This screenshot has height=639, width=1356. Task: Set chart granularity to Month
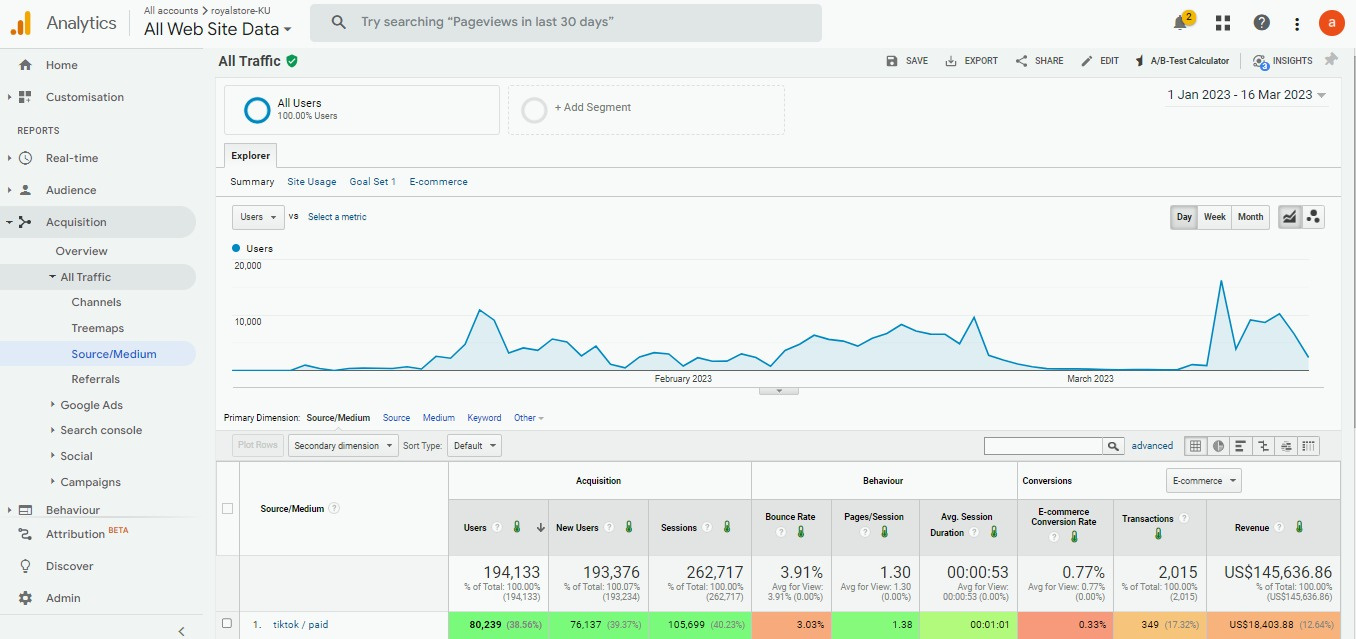1251,217
